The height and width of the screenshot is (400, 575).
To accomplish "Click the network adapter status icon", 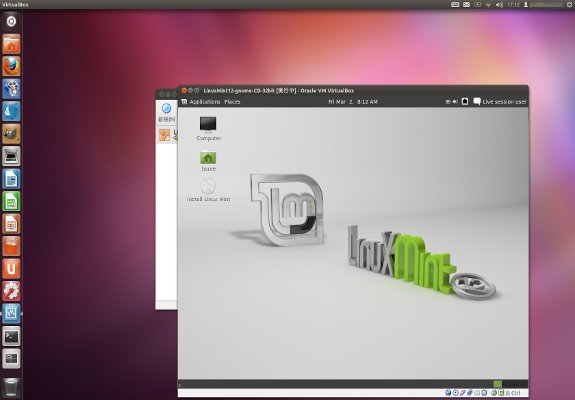I will [469, 393].
